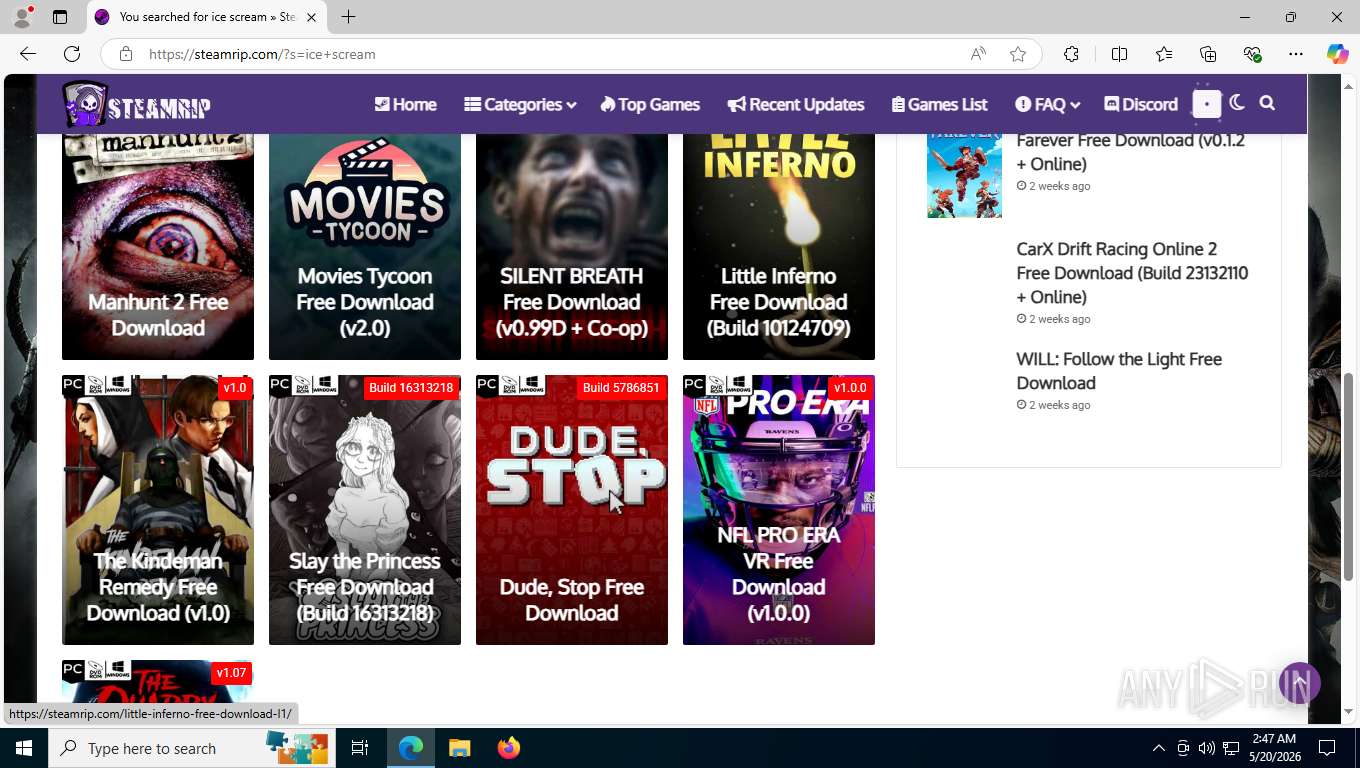Open the volume control tray icon

click(1206, 748)
